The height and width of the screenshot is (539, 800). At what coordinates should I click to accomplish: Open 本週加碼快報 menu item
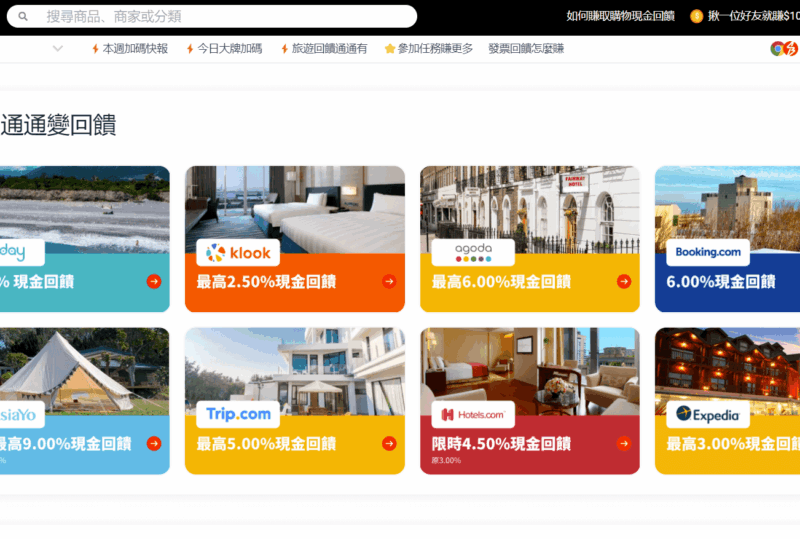(x=135, y=48)
